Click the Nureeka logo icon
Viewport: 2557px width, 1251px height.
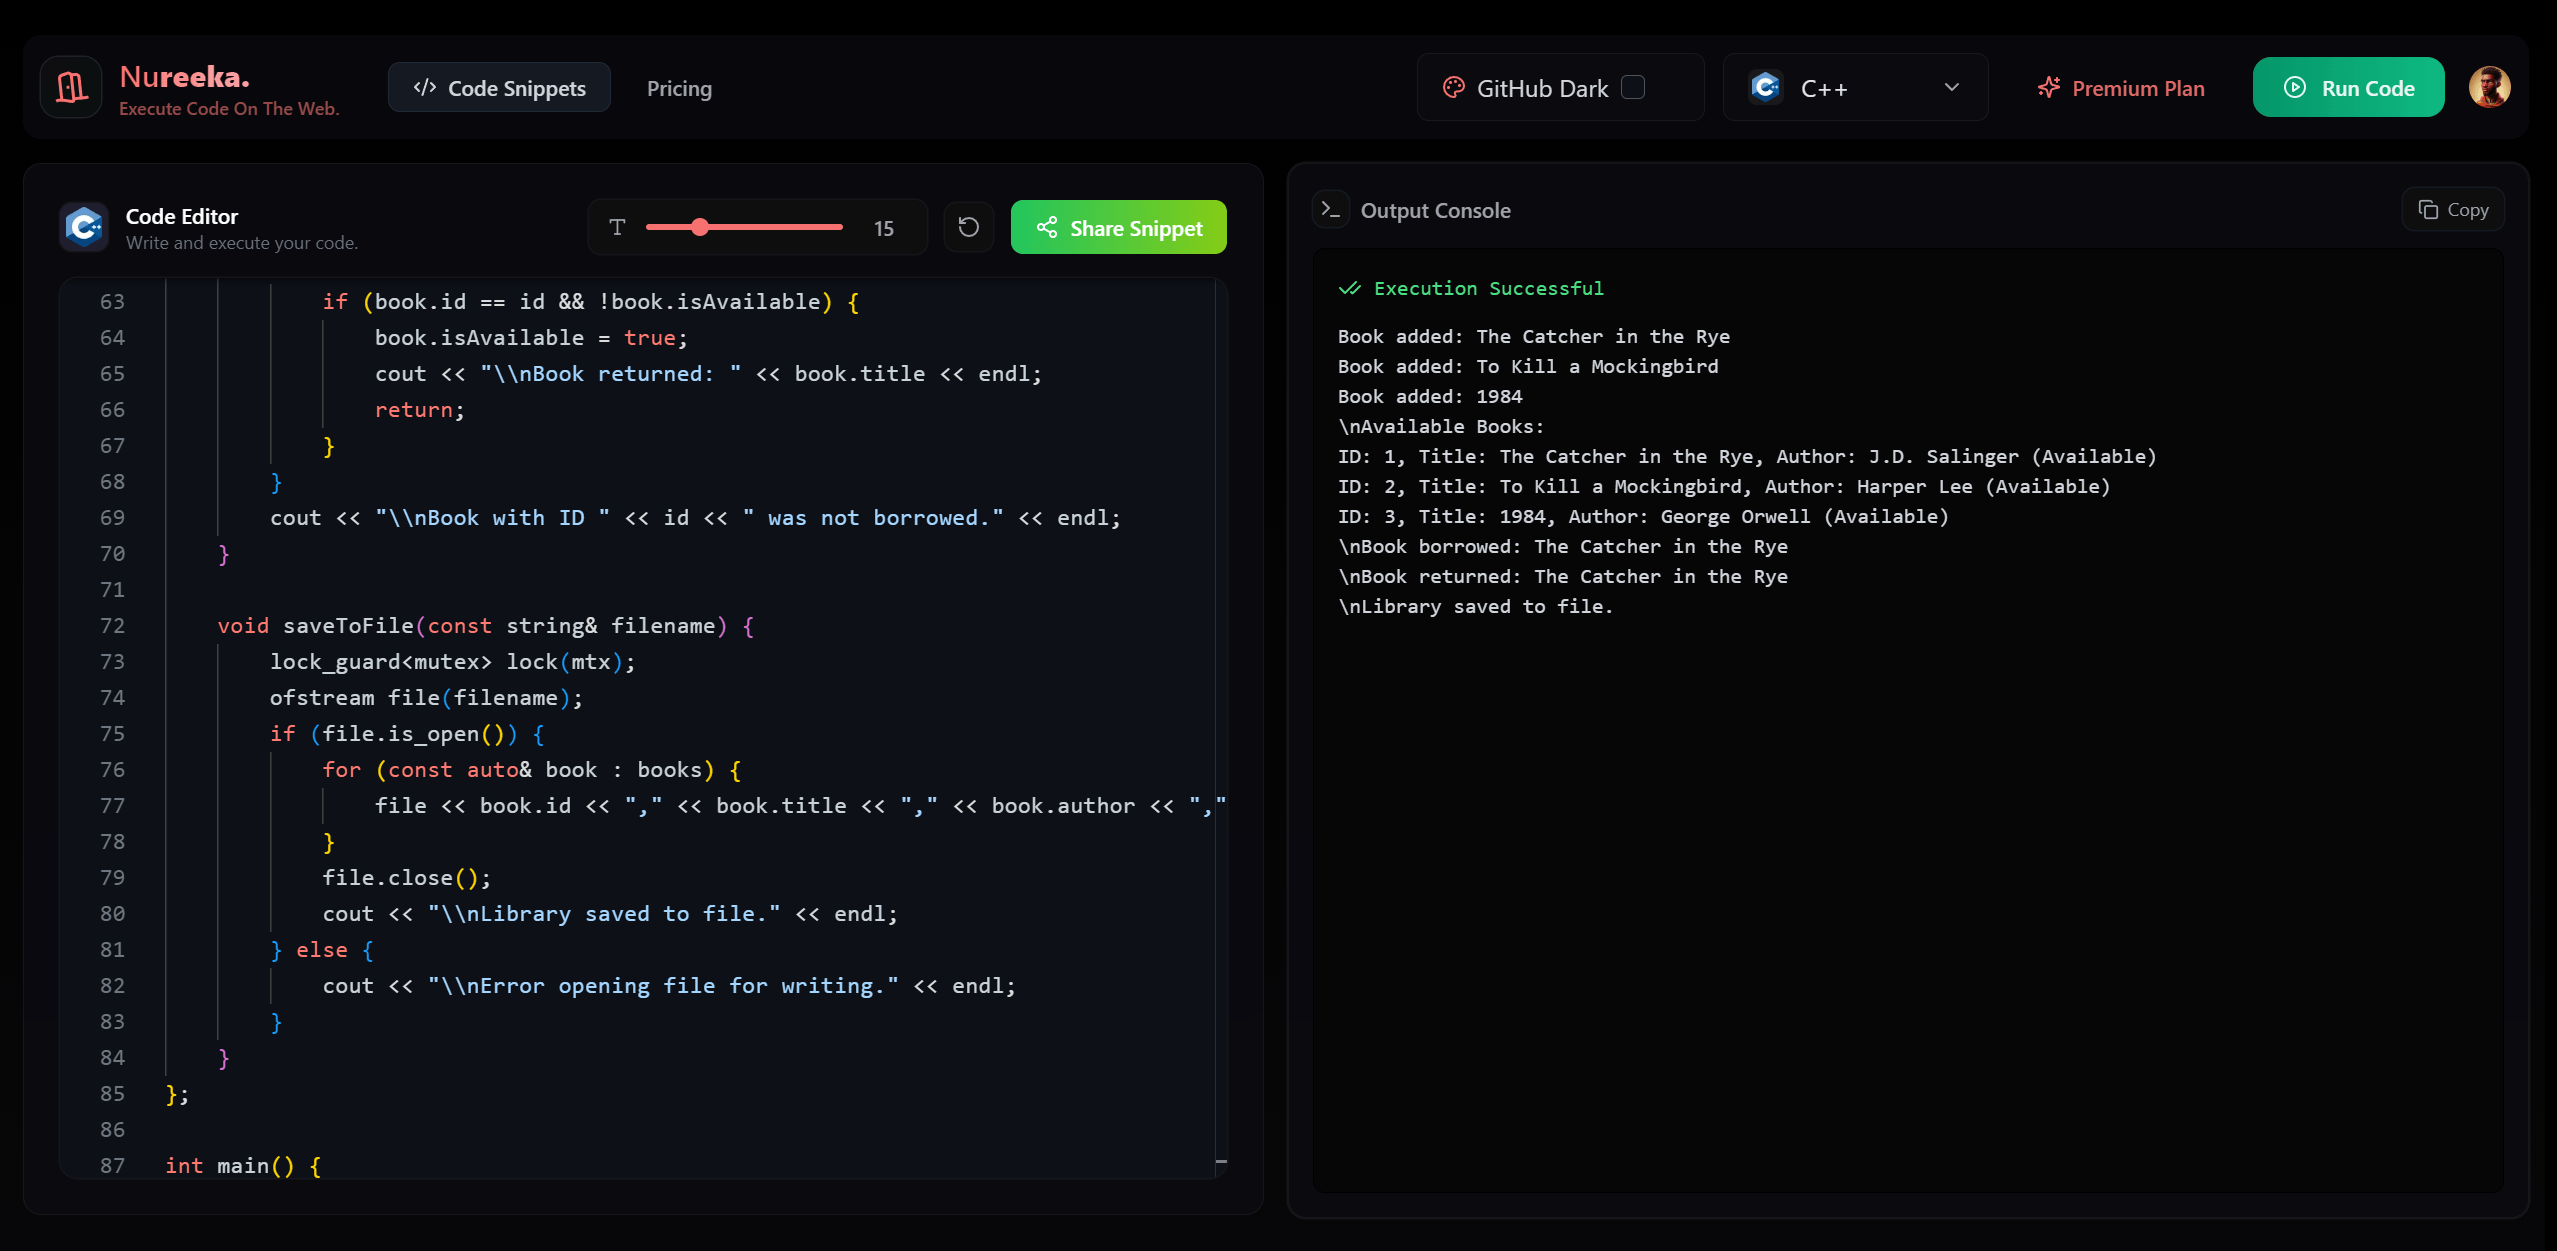point(71,88)
